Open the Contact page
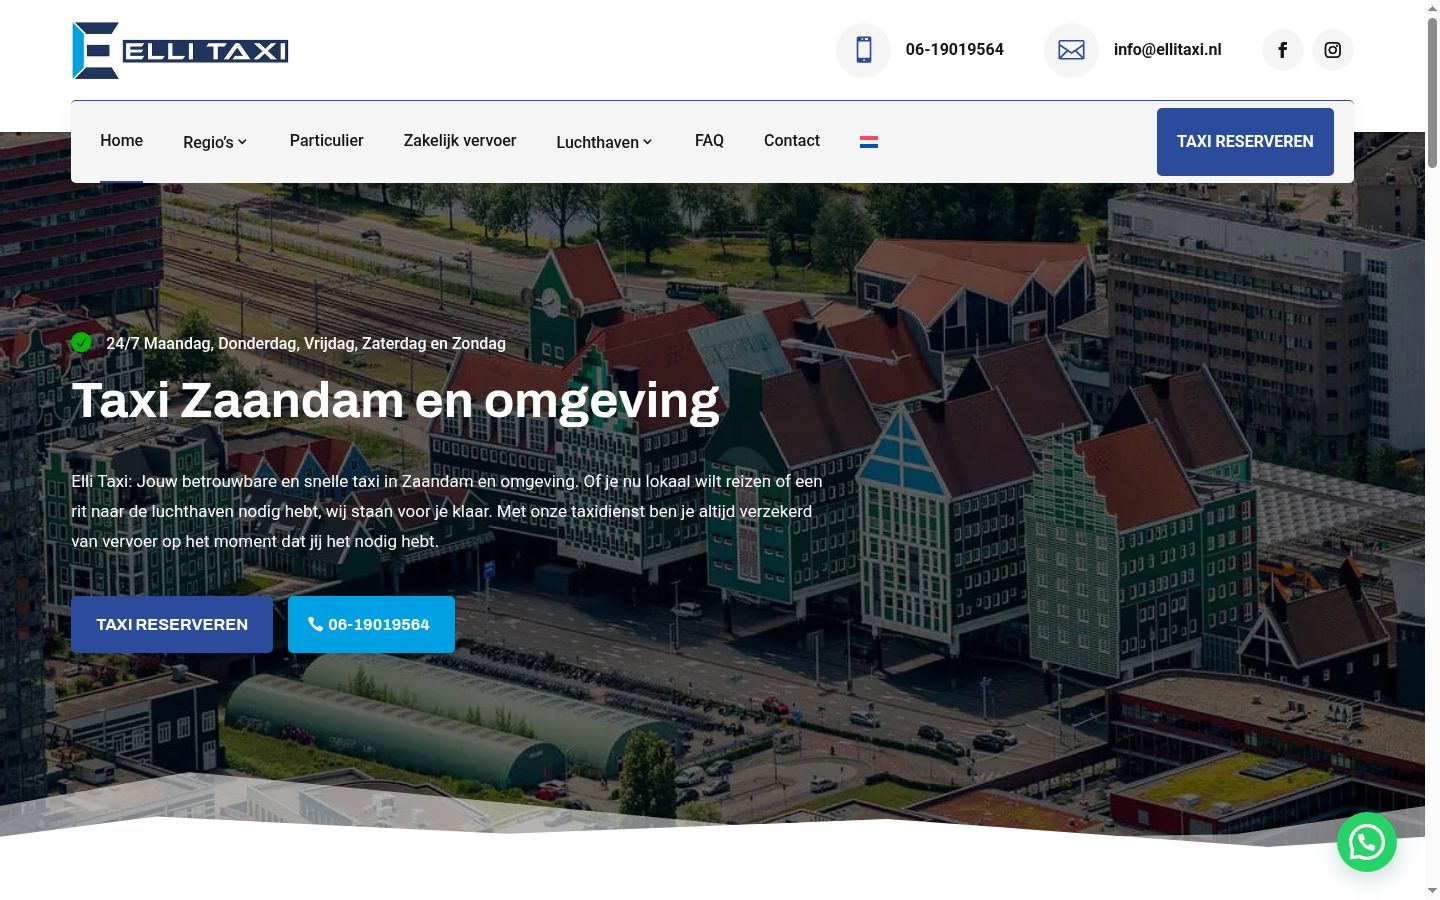This screenshot has width=1440, height=900. [792, 141]
